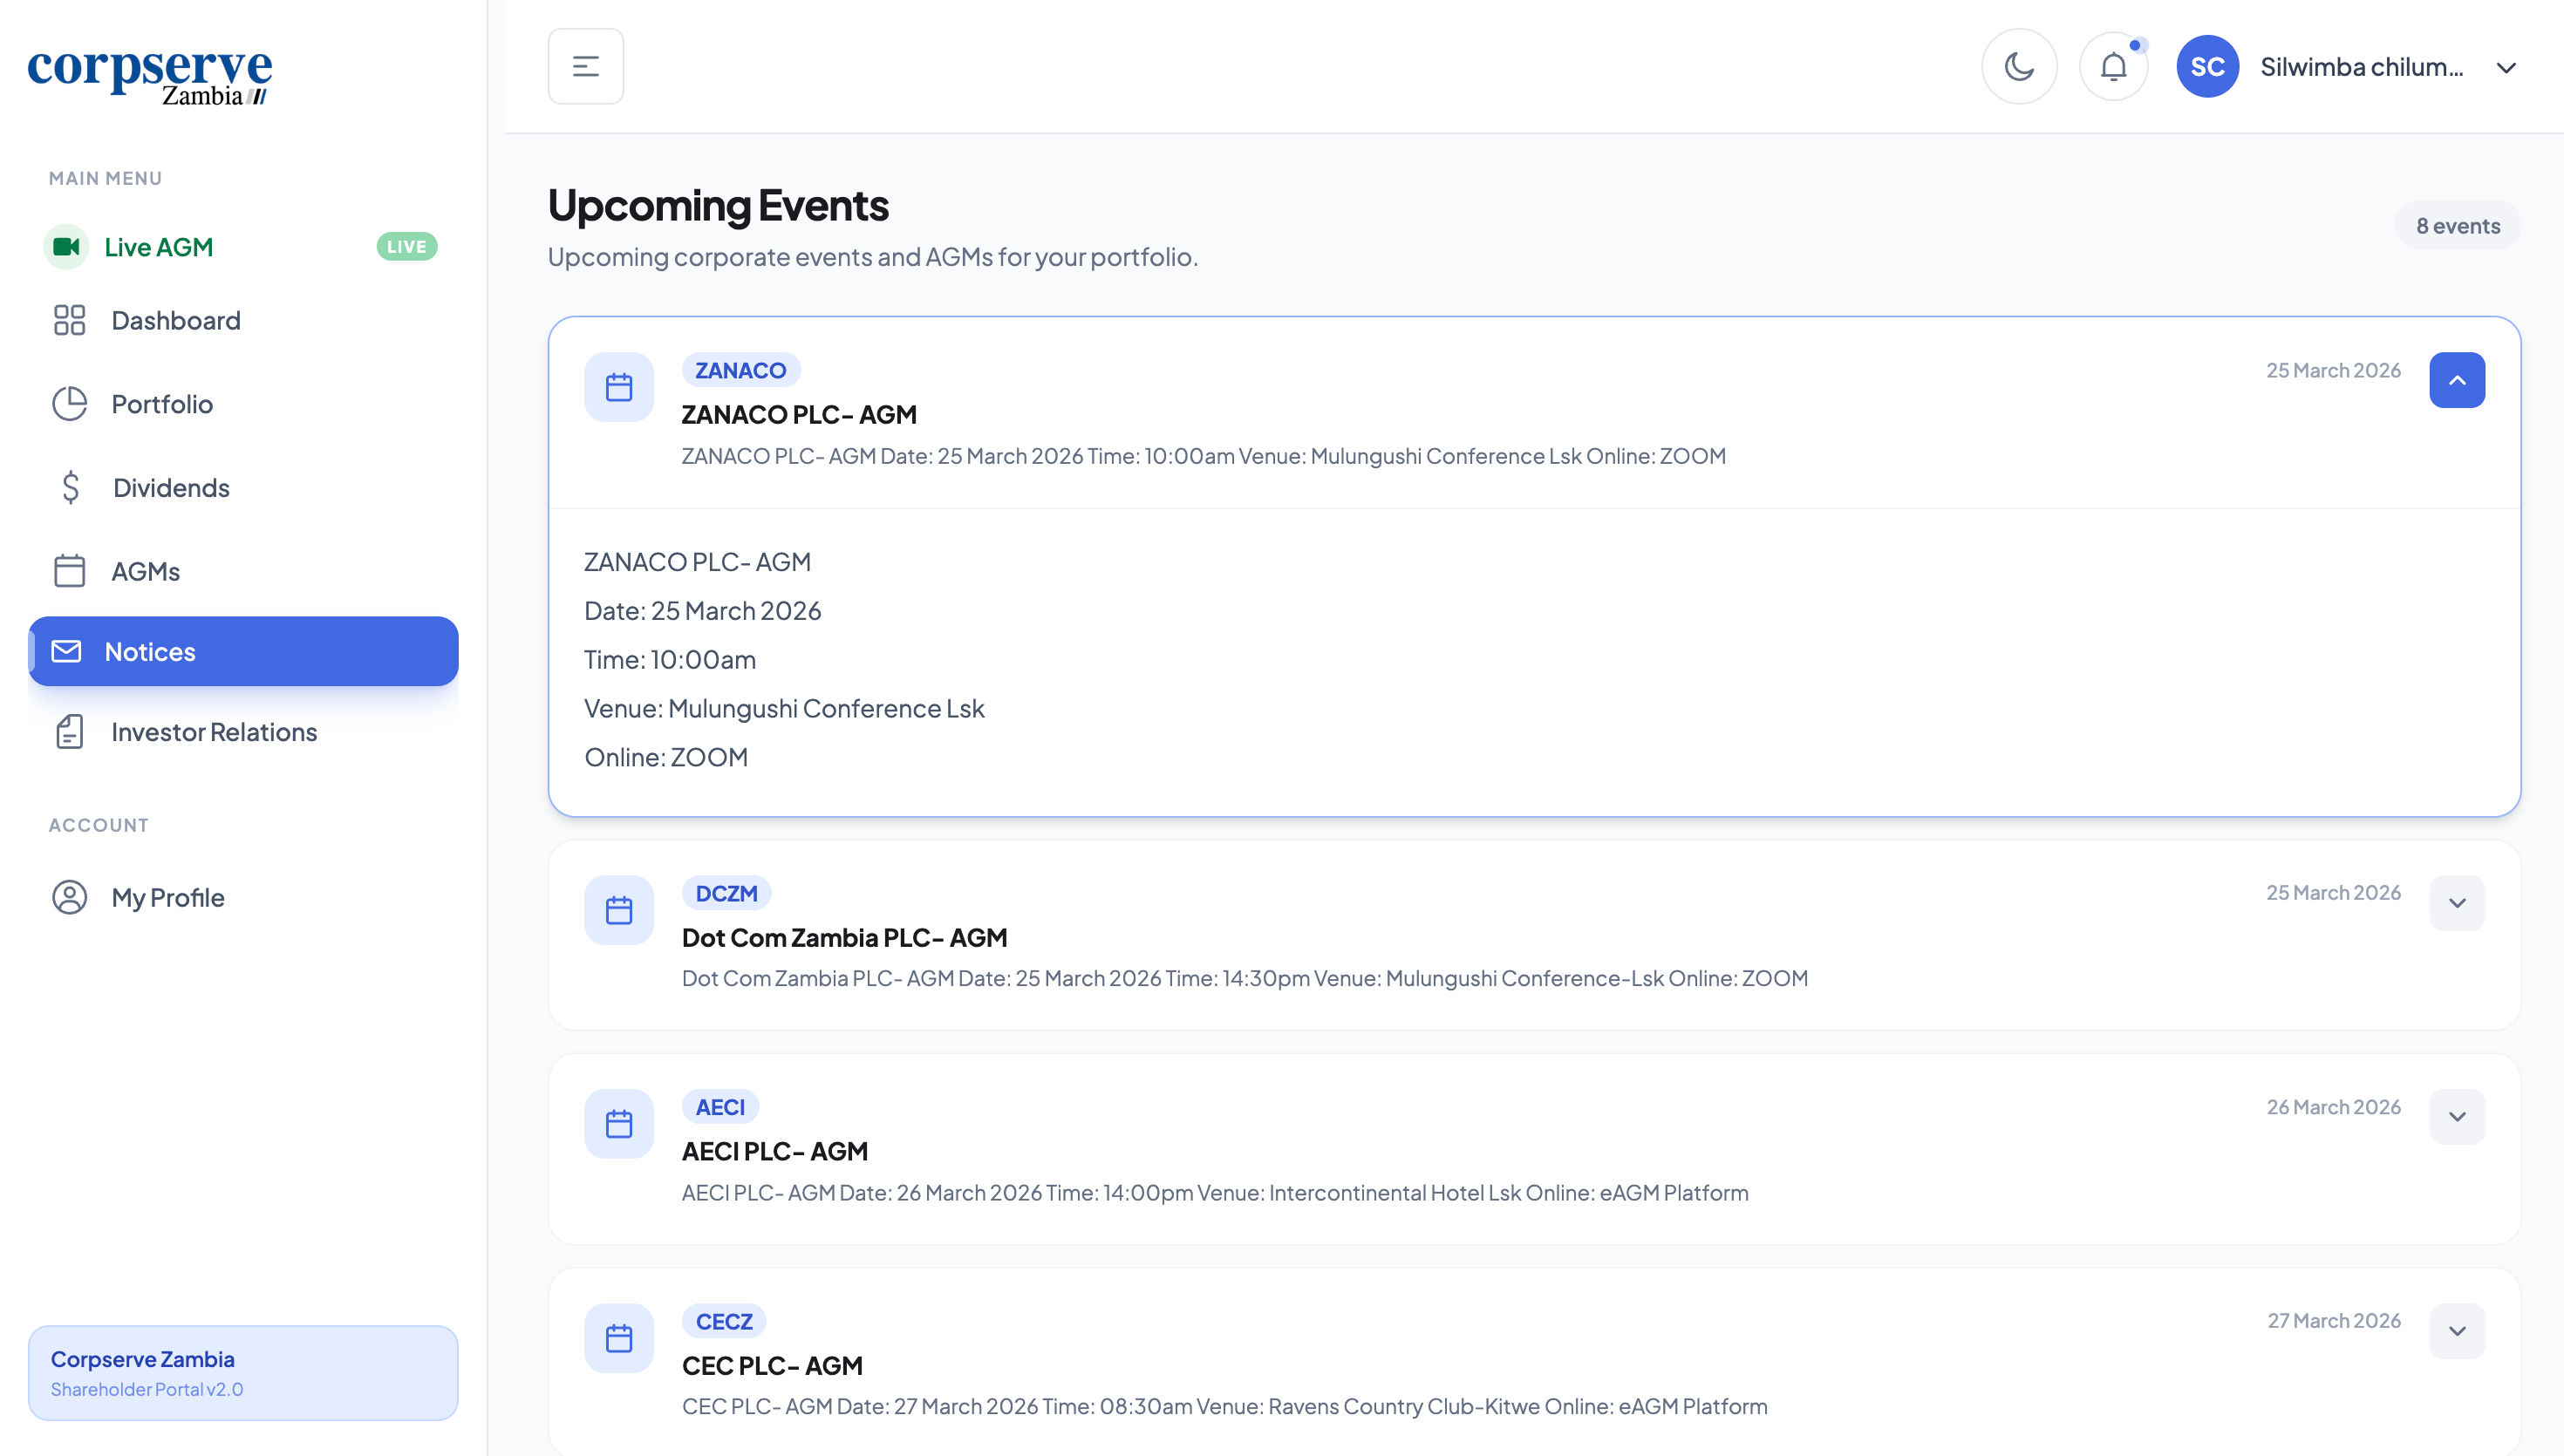Click the My Profile user icon

tap(70, 897)
